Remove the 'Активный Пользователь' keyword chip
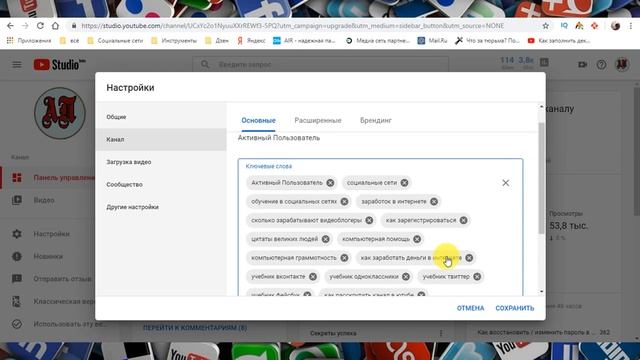This screenshot has width=640, height=360. 330,183
